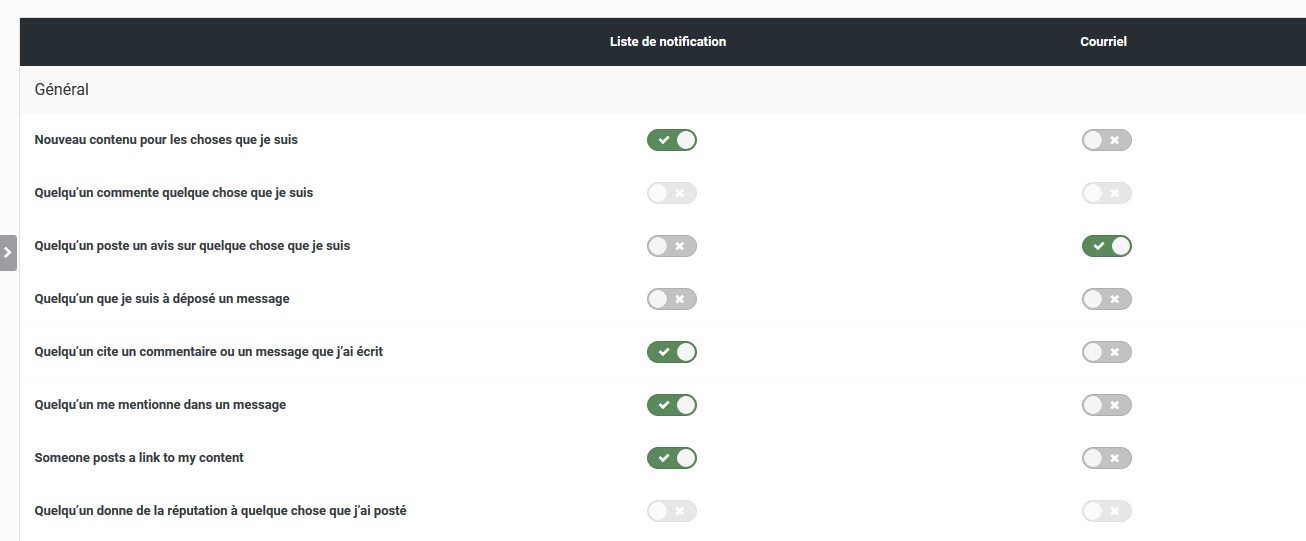This screenshot has height=541, width=1306.
Task: Click the 'Courriel' column header
Action: 1103,42
